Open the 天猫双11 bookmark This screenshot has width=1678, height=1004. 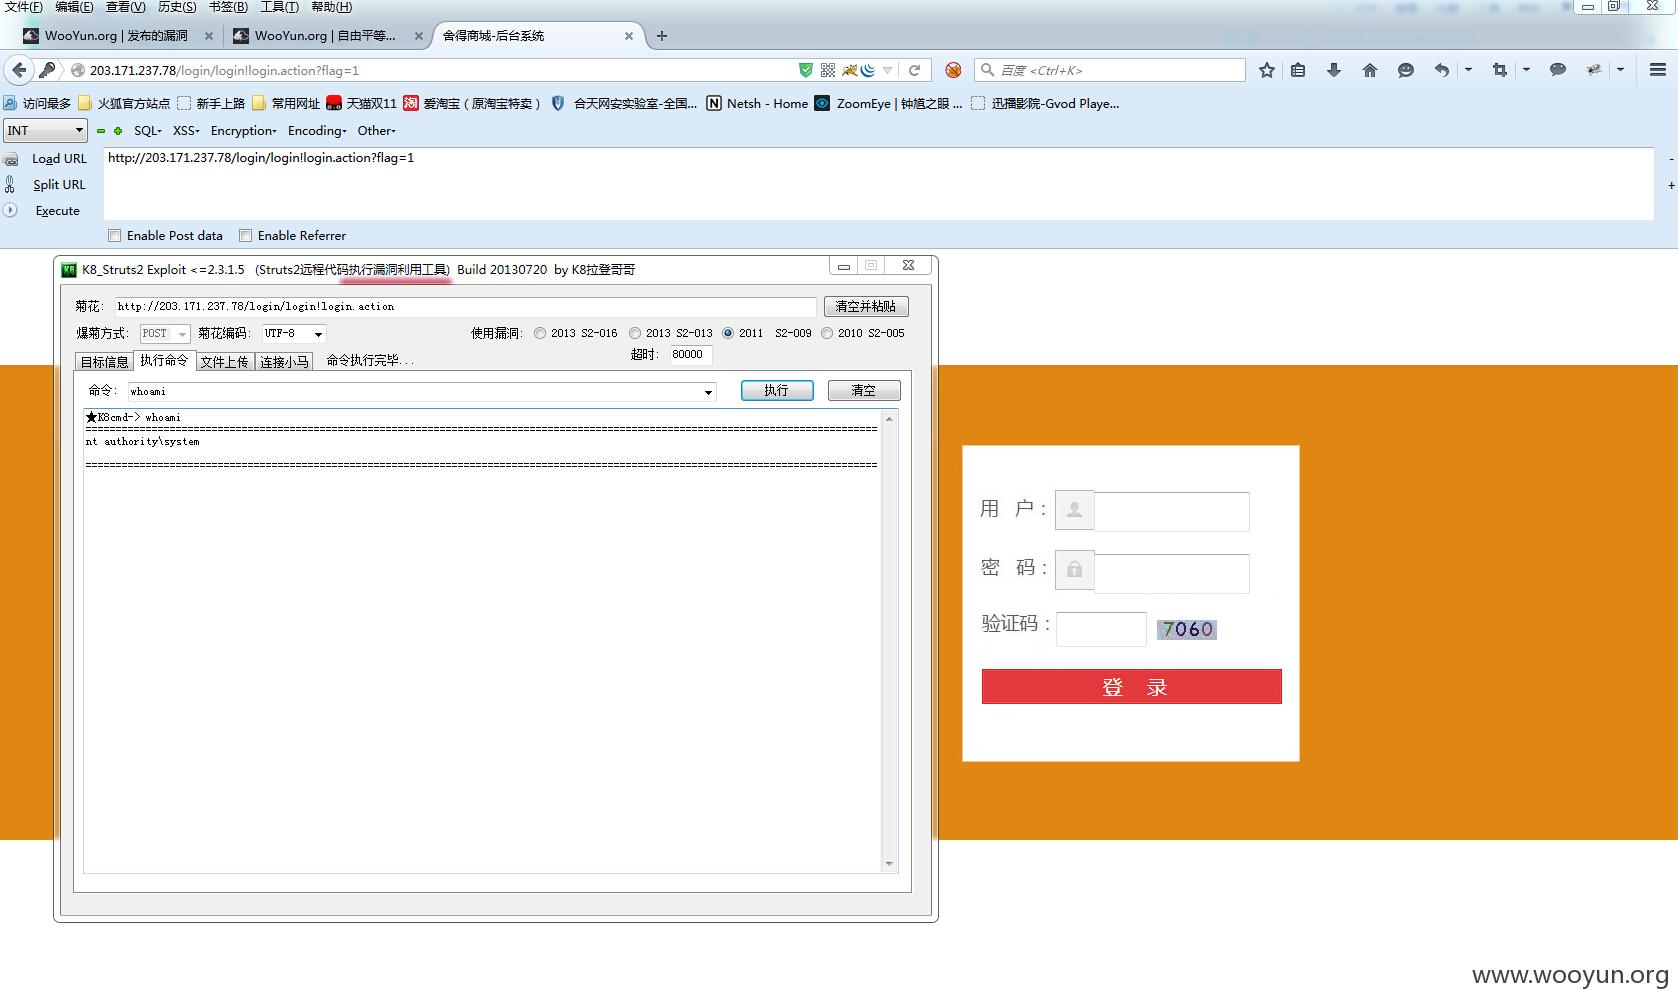pyautogui.click(x=361, y=103)
